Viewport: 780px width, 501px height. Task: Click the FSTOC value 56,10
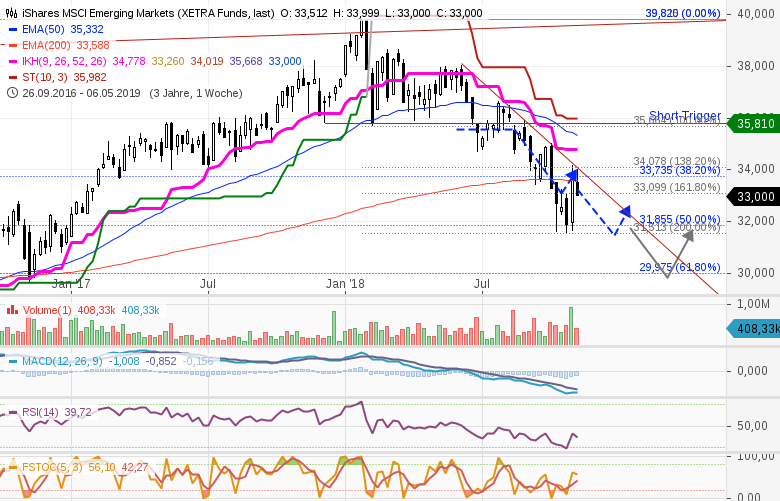click(101, 468)
